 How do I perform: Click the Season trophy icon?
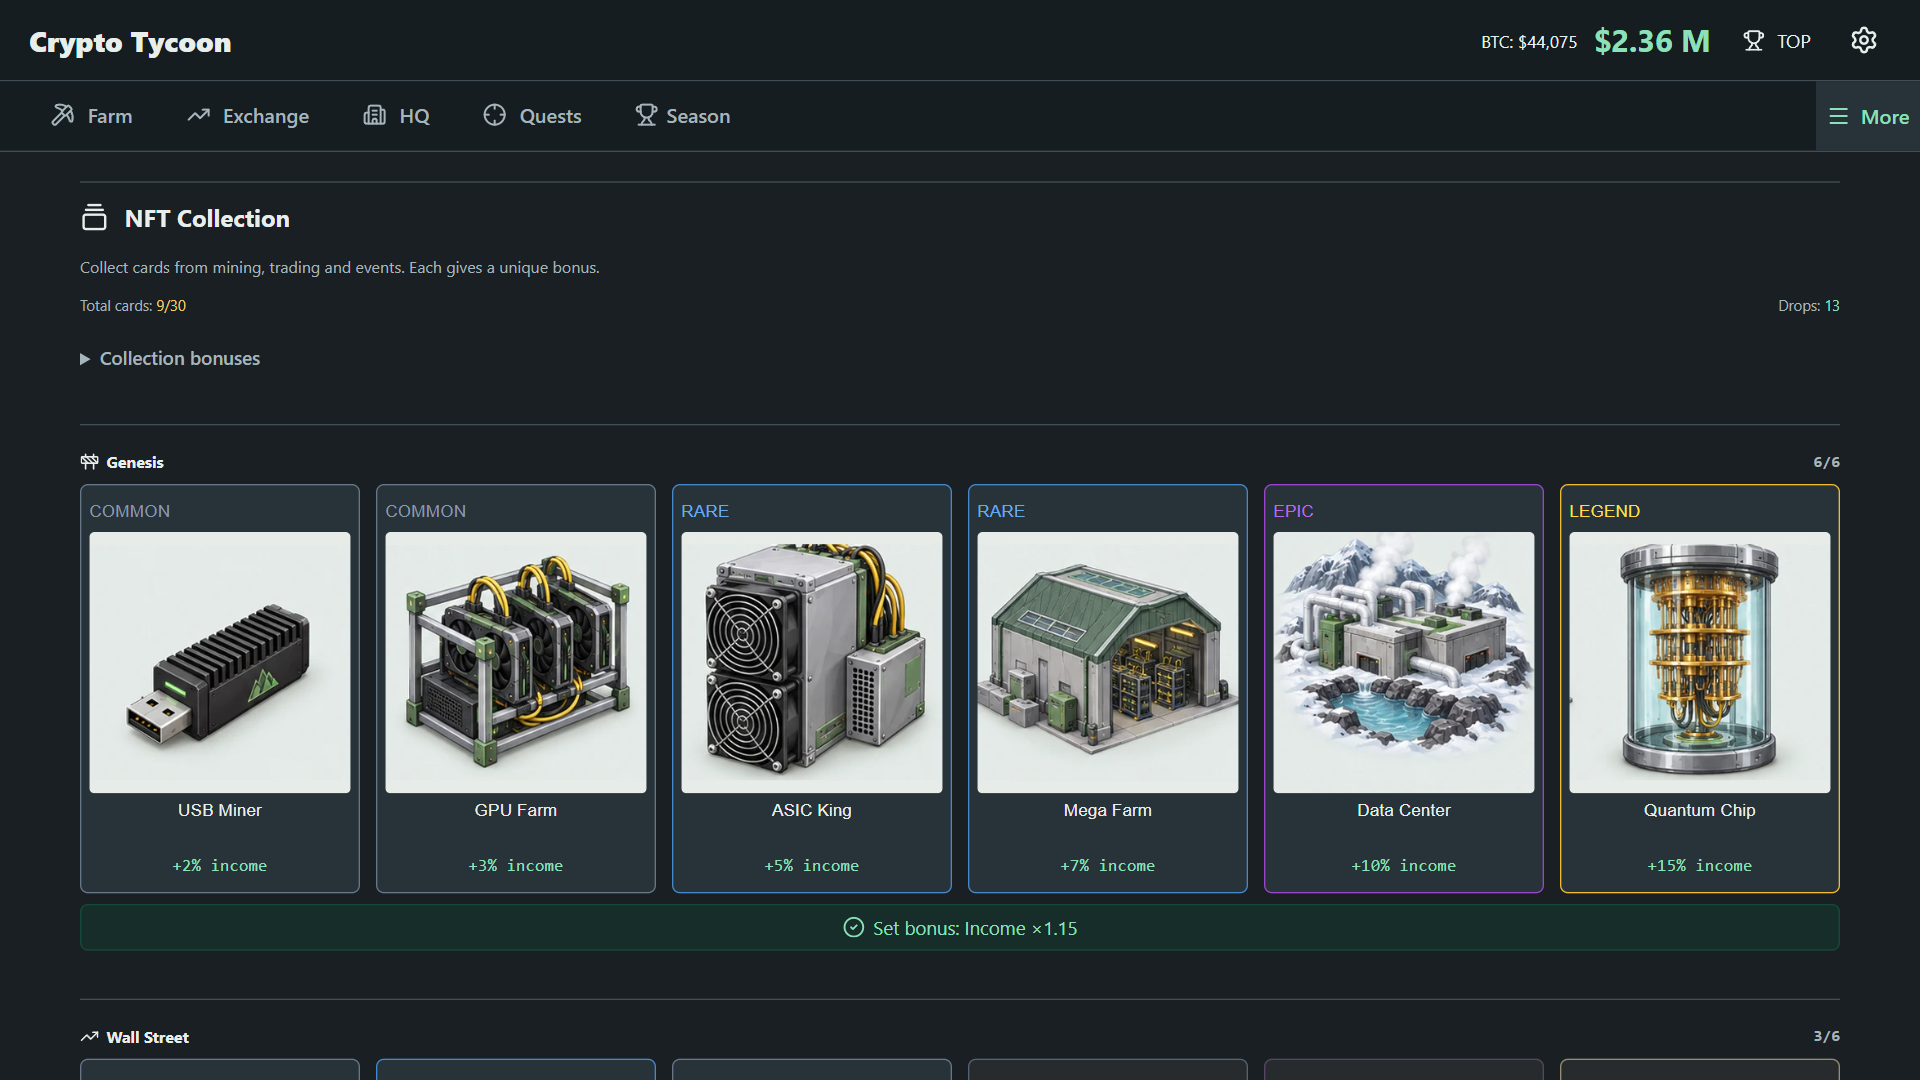tap(646, 115)
